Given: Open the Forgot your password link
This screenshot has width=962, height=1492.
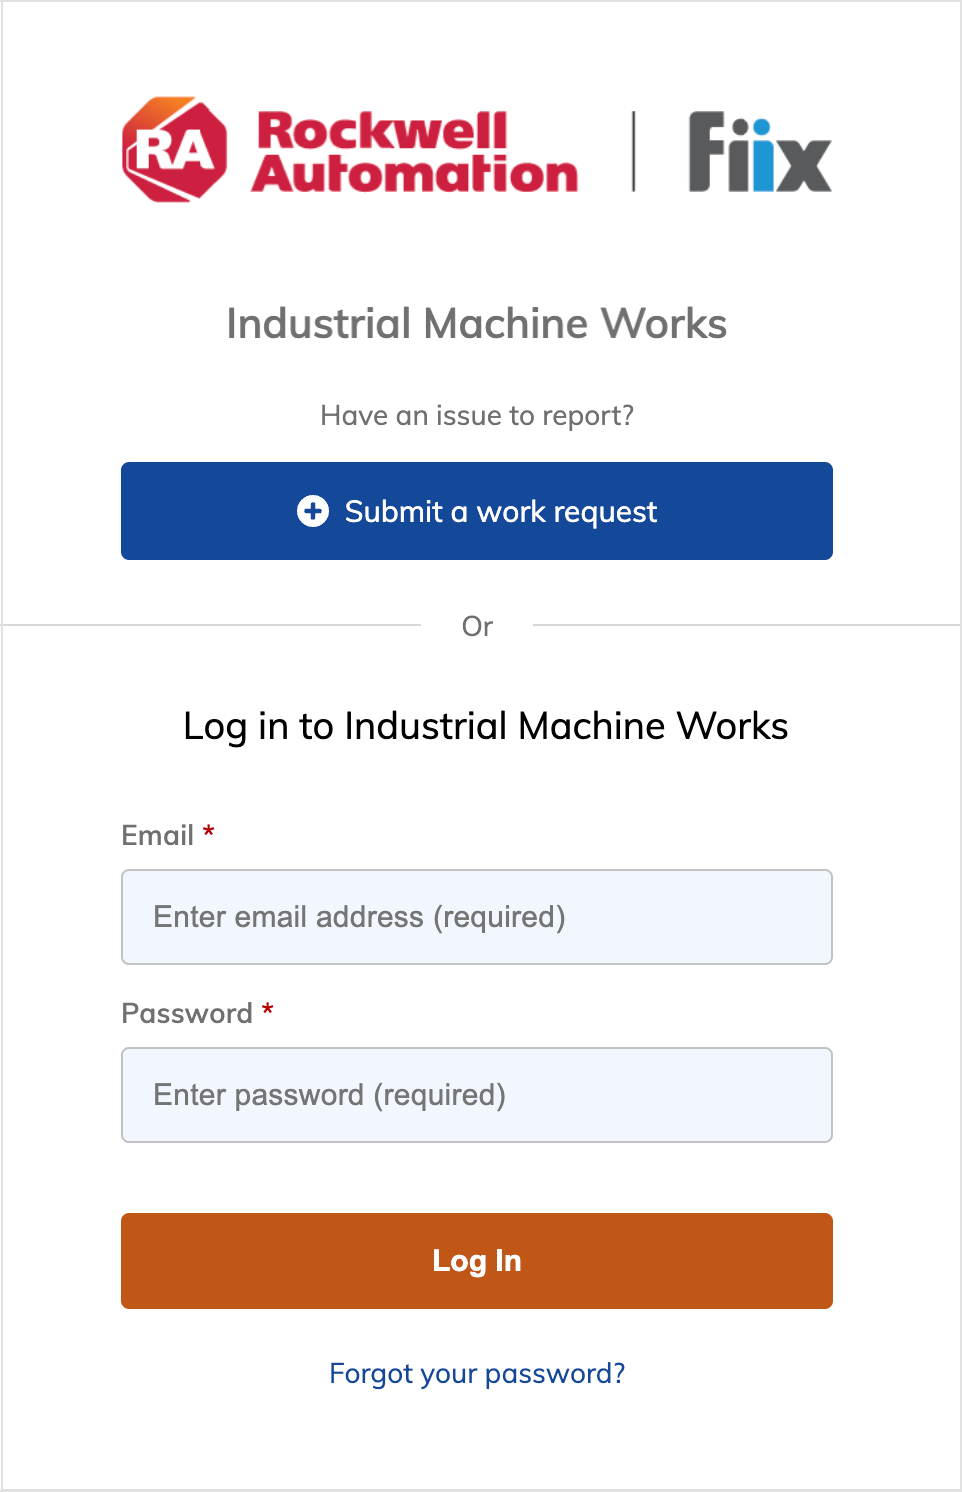Looking at the screenshot, I should [477, 1373].
